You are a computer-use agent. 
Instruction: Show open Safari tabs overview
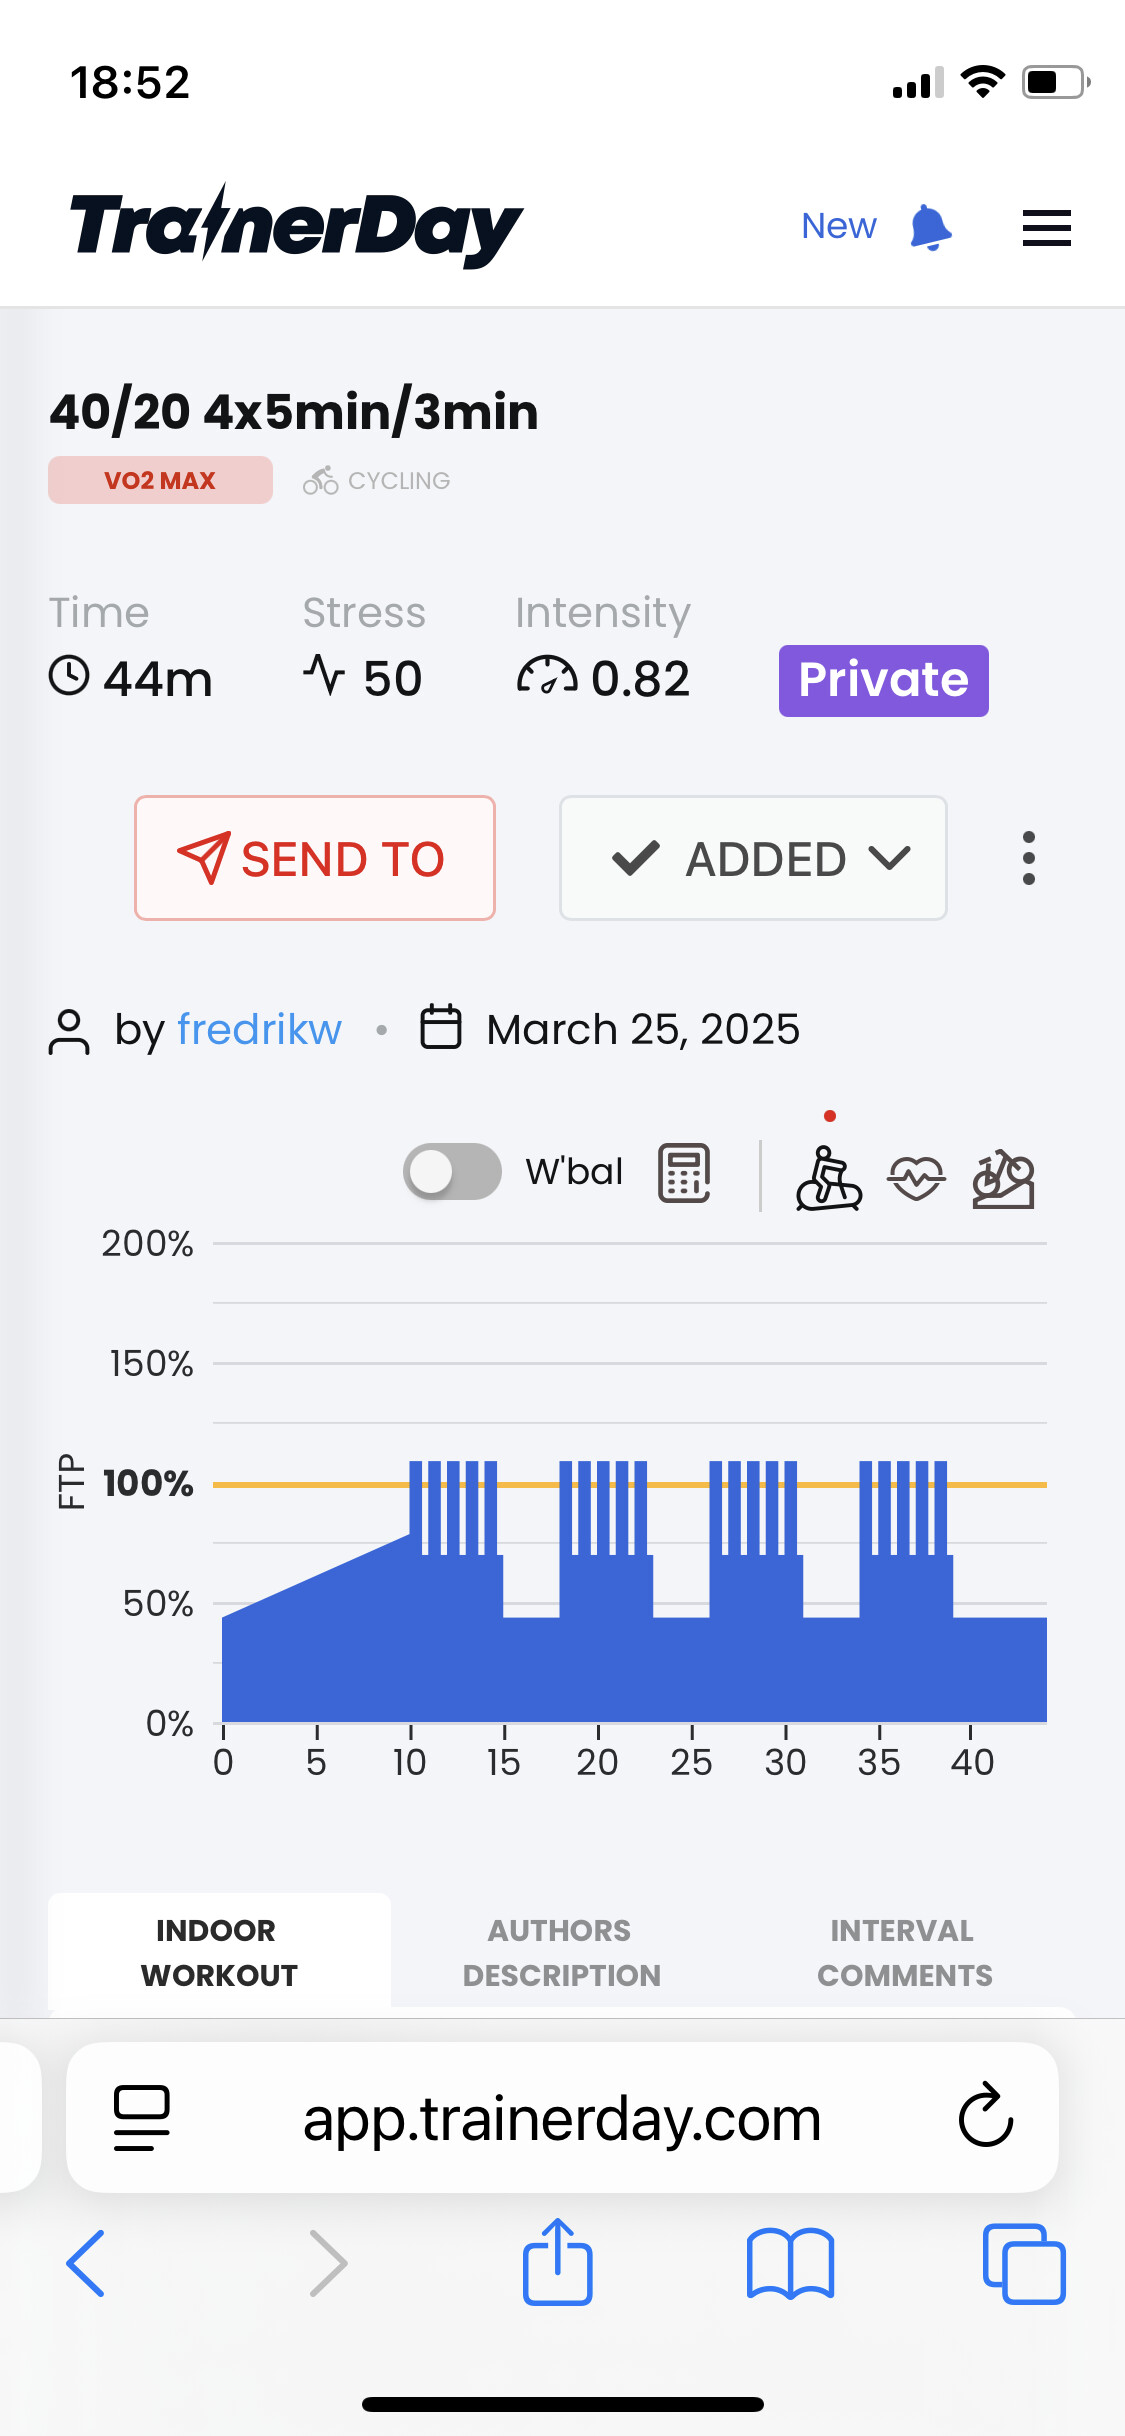[x=1024, y=2263]
